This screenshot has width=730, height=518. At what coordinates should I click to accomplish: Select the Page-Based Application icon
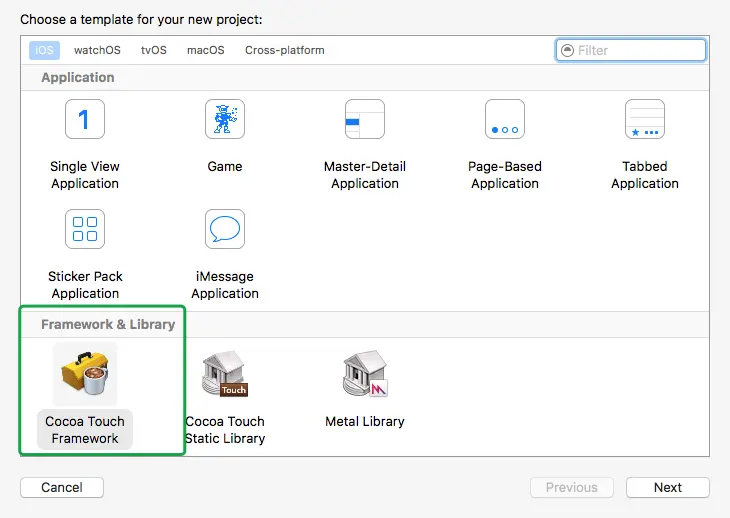505,119
